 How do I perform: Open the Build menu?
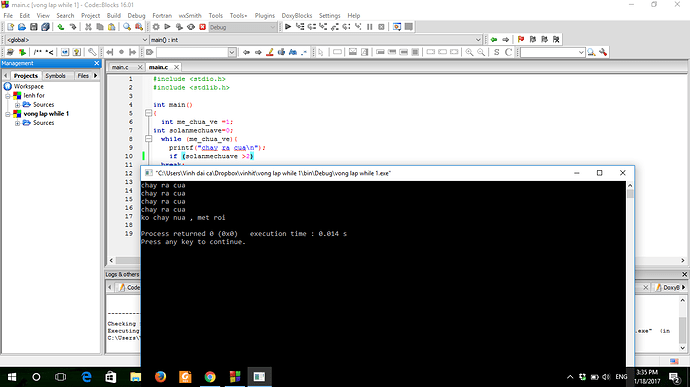pyautogui.click(x=114, y=15)
